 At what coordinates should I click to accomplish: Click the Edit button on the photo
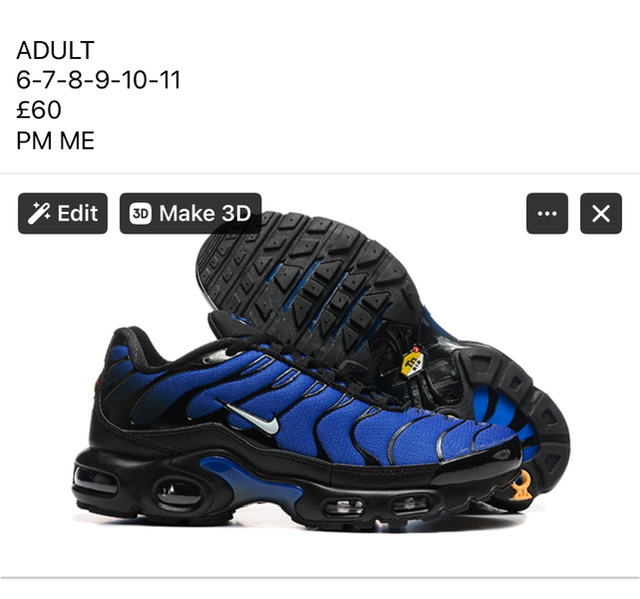click(62, 213)
